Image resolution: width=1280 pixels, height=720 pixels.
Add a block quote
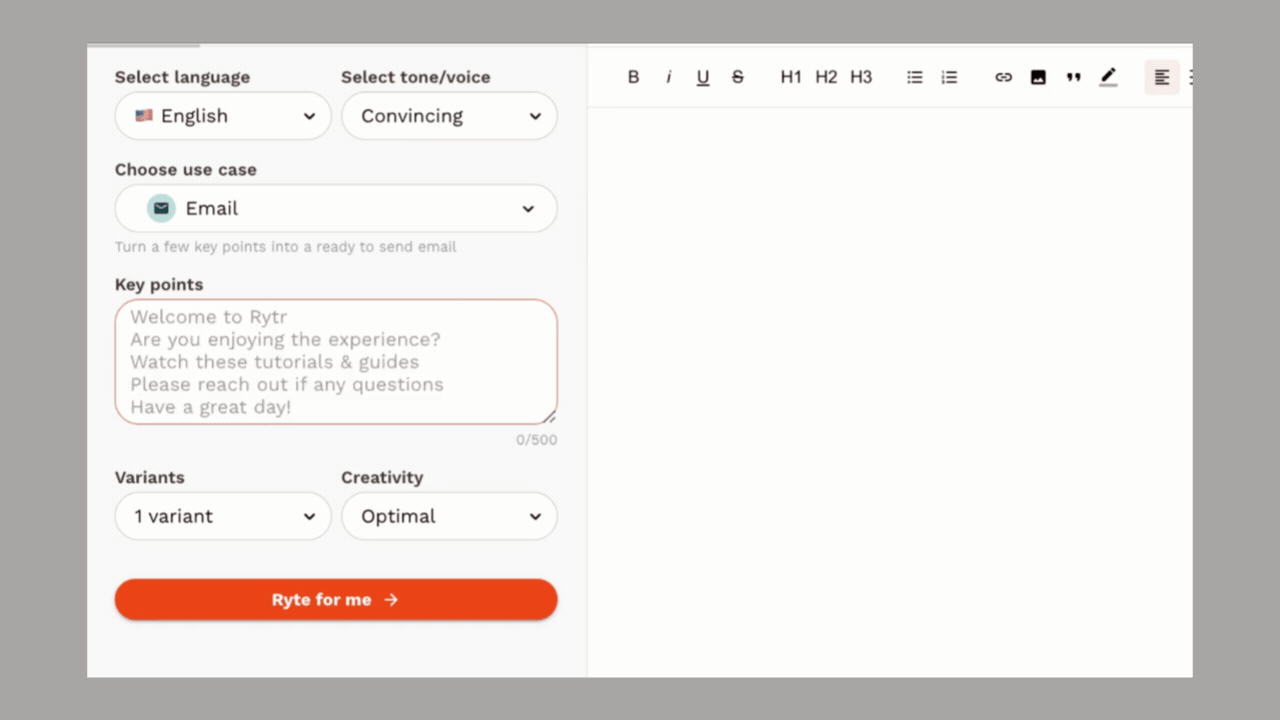[1073, 77]
